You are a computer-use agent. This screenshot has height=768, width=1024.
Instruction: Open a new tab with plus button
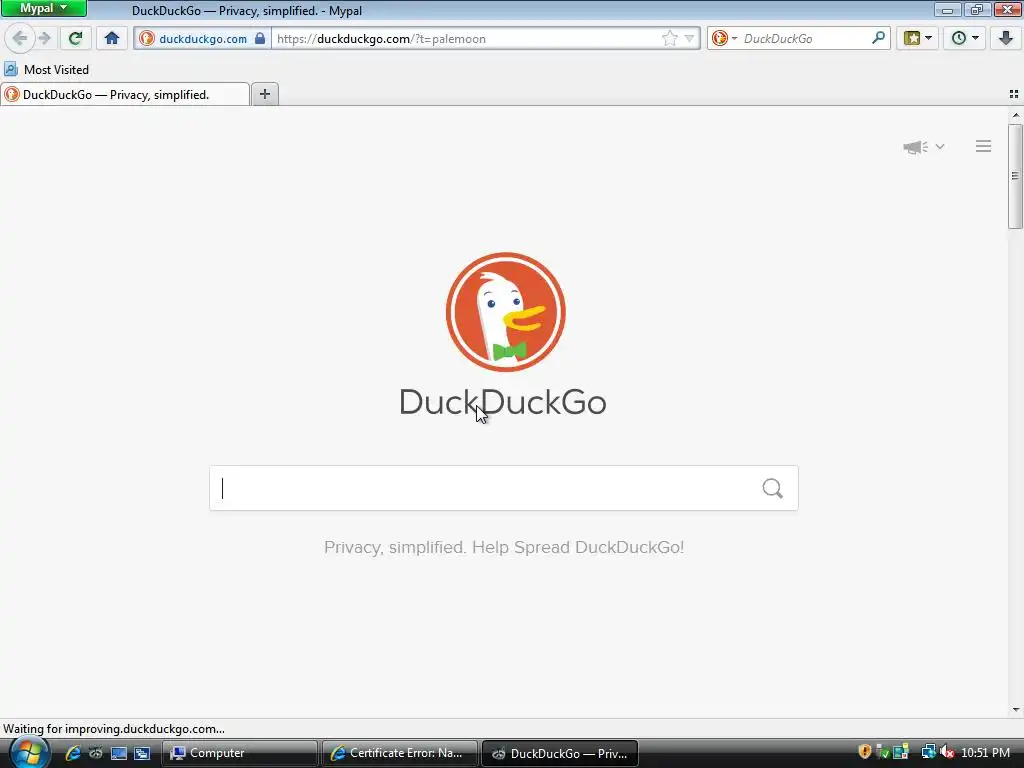pos(264,94)
